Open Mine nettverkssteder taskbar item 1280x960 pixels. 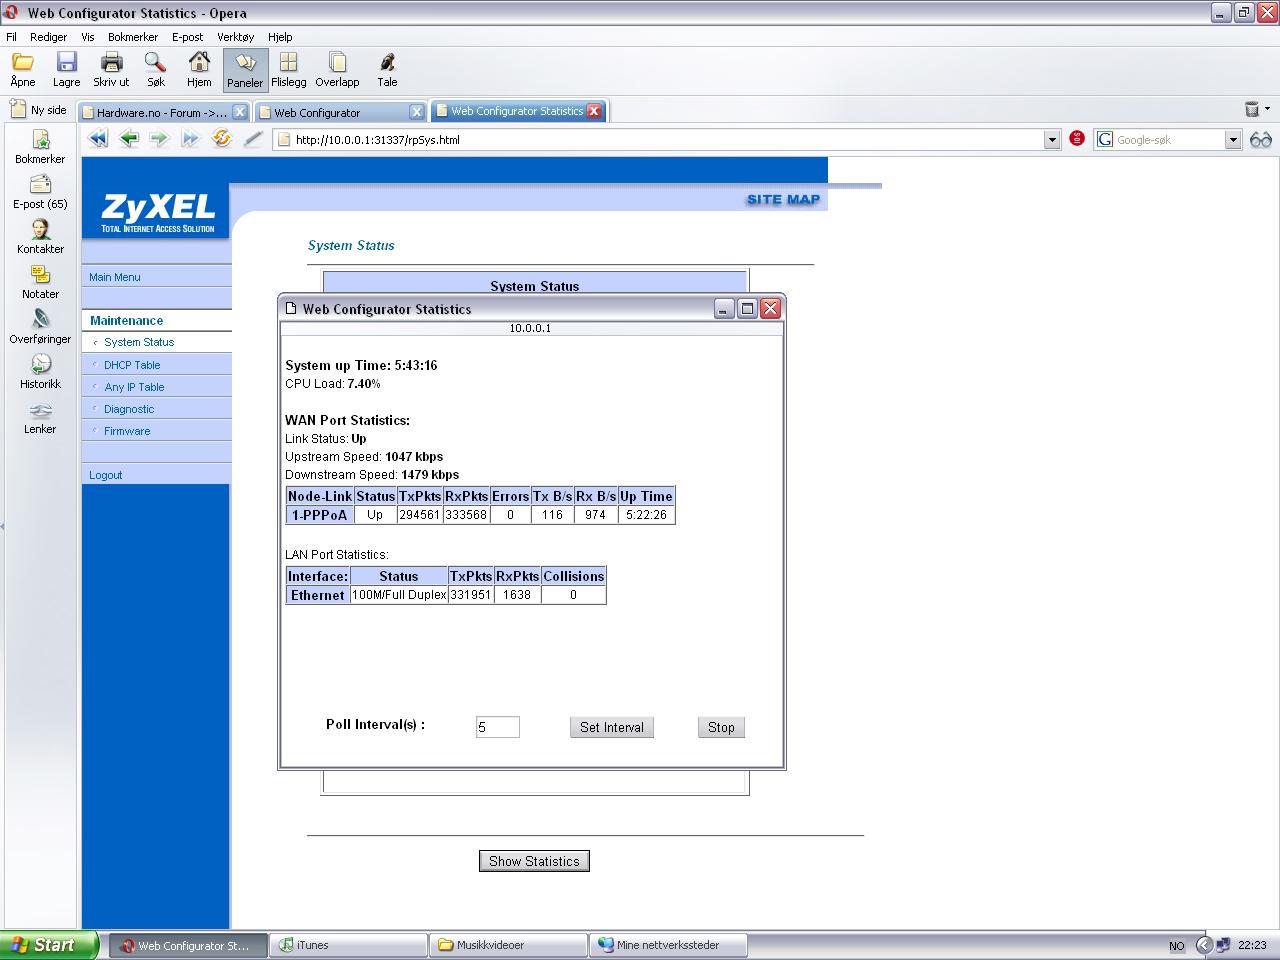(668, 945)
